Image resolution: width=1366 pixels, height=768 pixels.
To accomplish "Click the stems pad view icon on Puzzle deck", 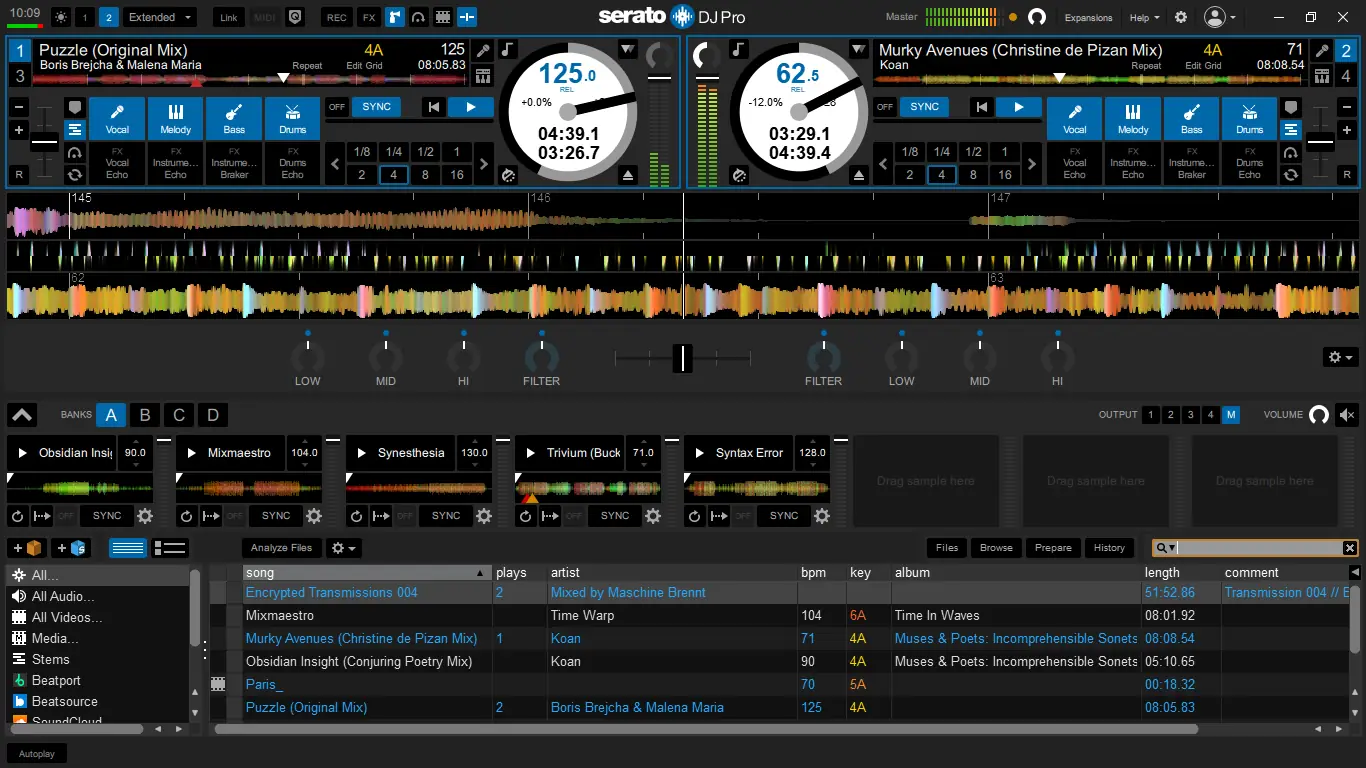I will click(x=75, y=129).
